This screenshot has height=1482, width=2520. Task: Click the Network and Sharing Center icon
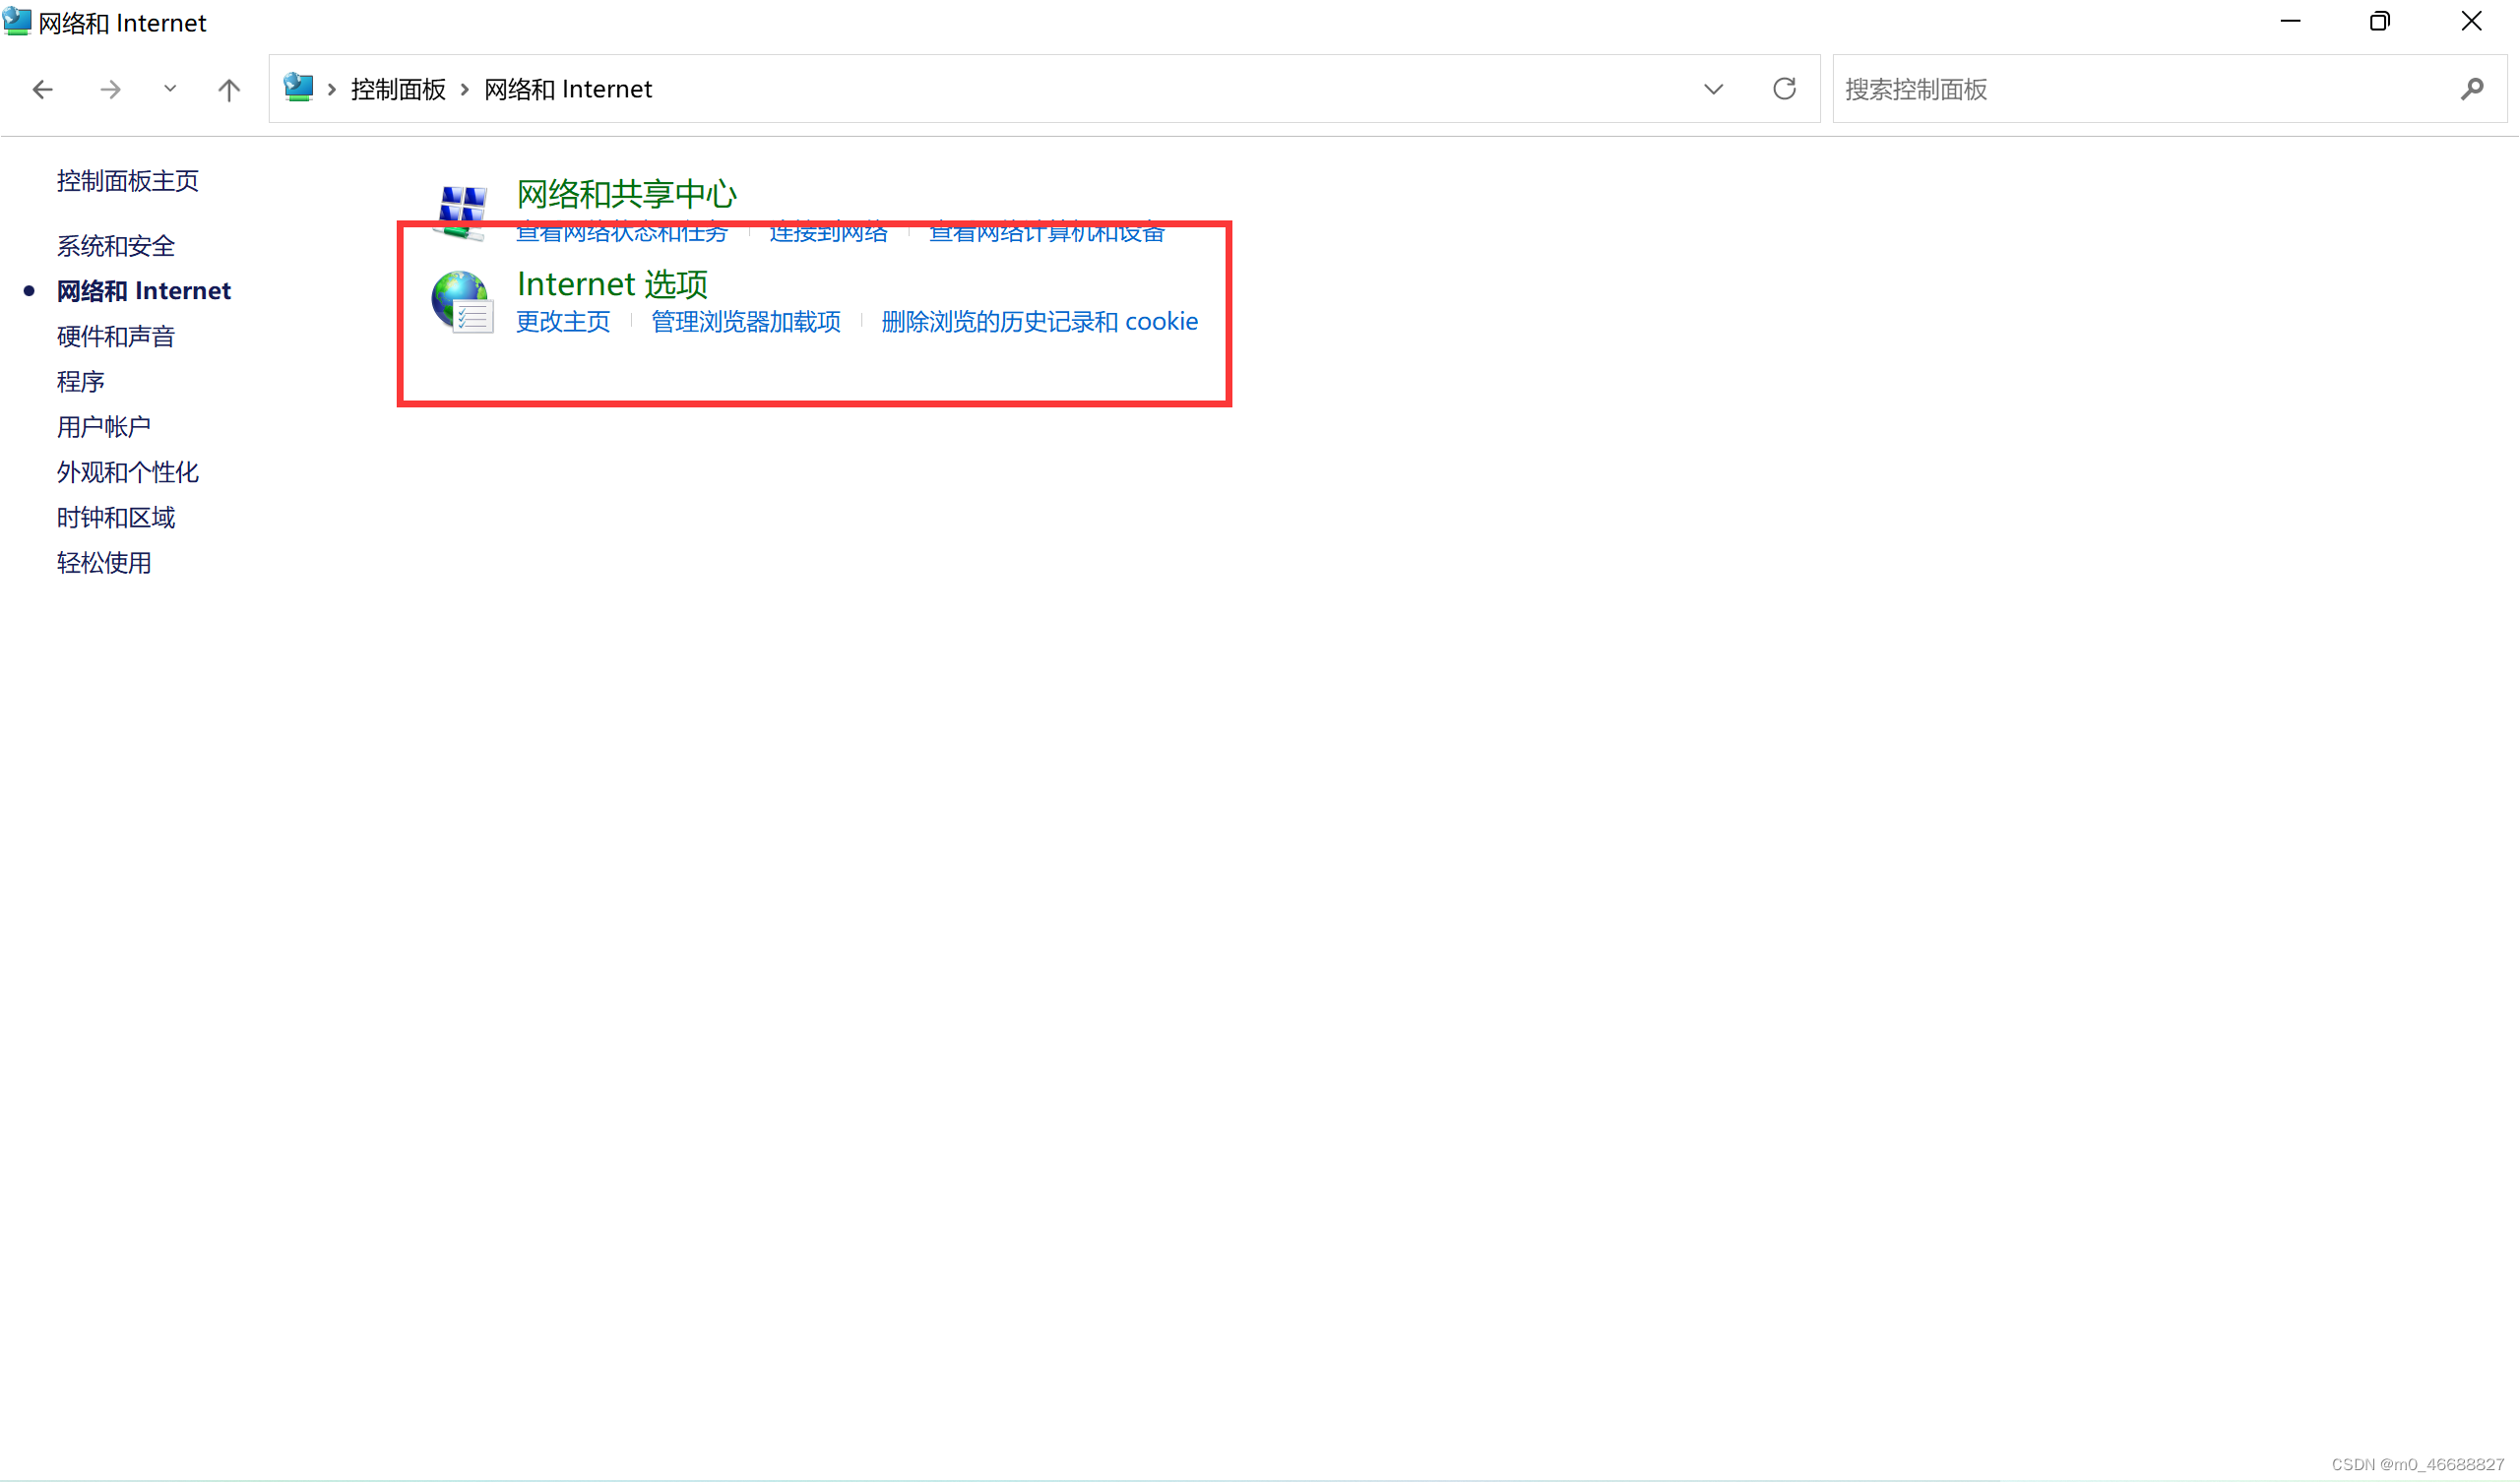click(x=462, y=208)
